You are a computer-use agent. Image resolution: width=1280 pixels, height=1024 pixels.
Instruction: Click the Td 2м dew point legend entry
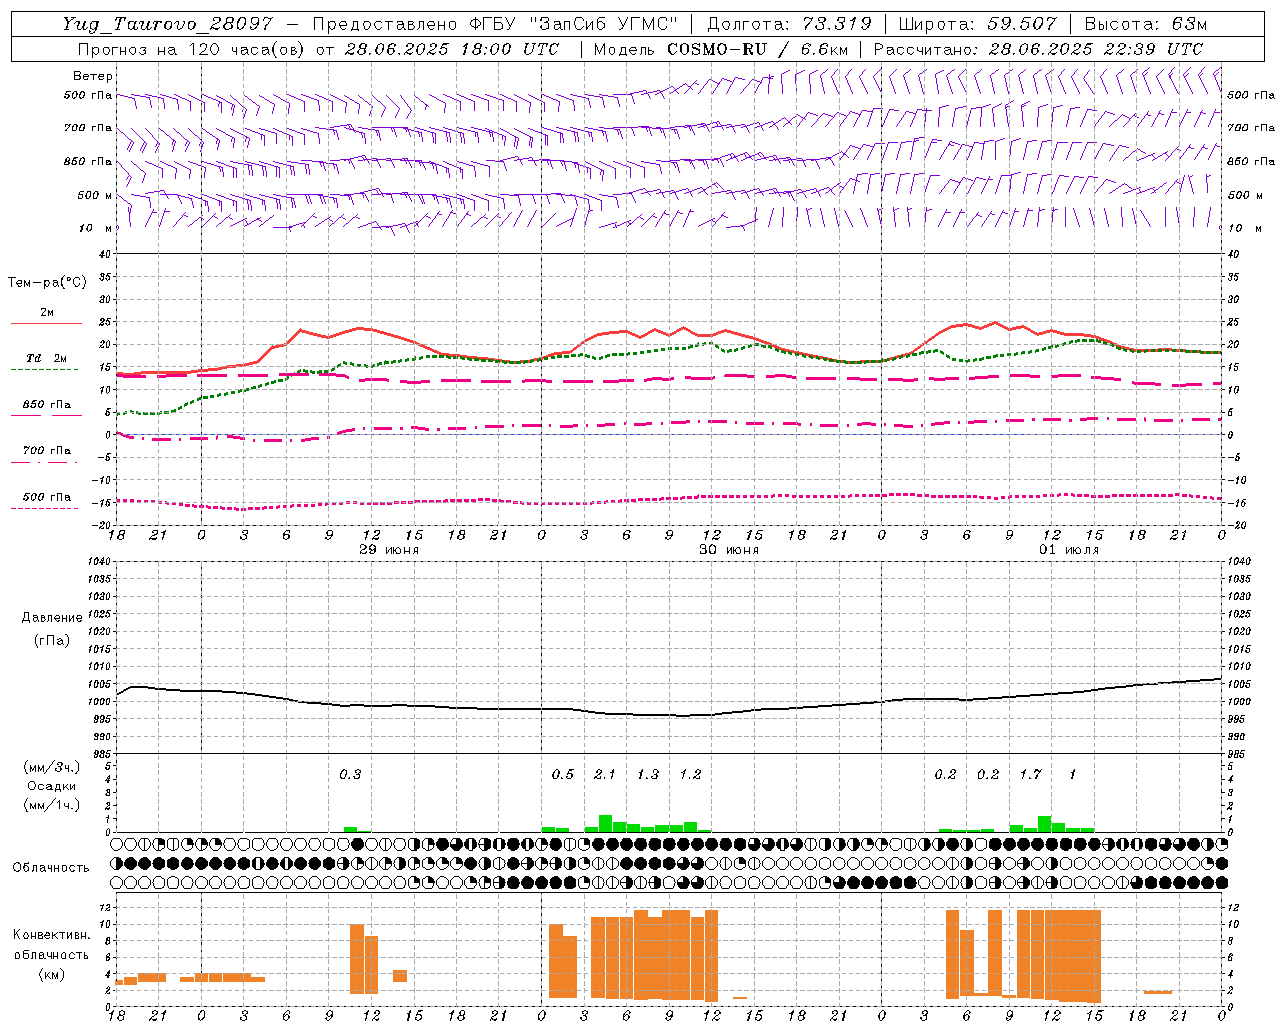(46, 358)
